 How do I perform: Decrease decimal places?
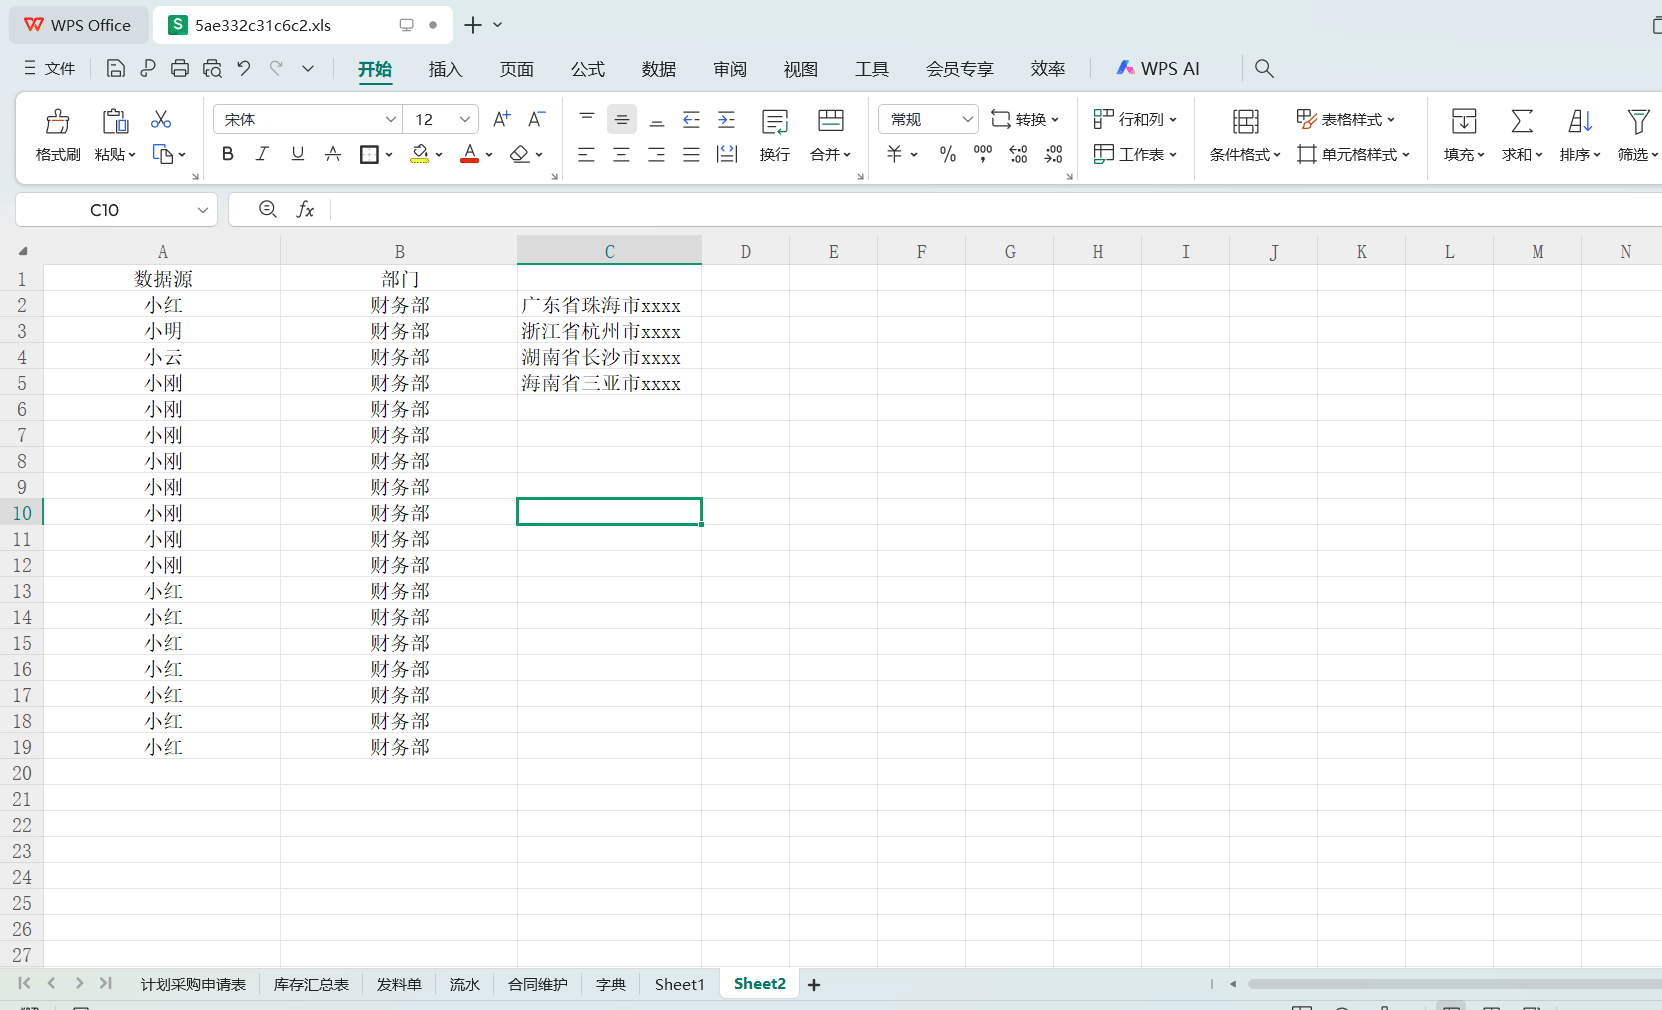[x=1054, y=154]
